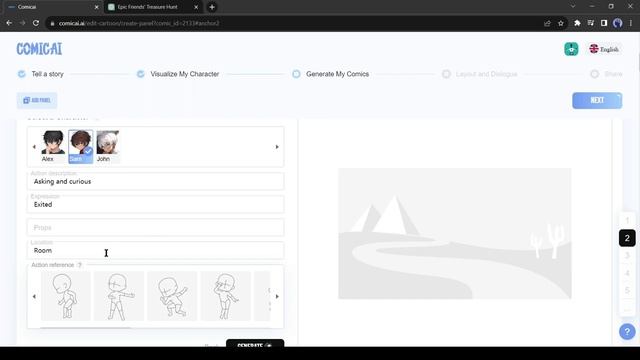Jump to panel 1 in navigator

[x=627, y=221]
